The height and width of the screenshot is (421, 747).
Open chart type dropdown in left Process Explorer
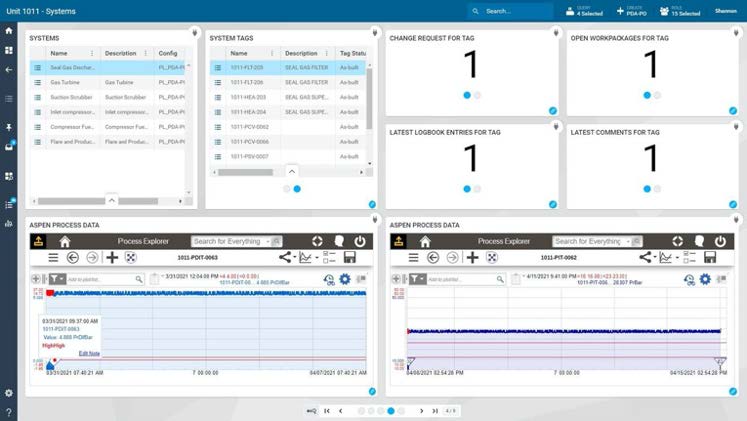coord(309,258)
